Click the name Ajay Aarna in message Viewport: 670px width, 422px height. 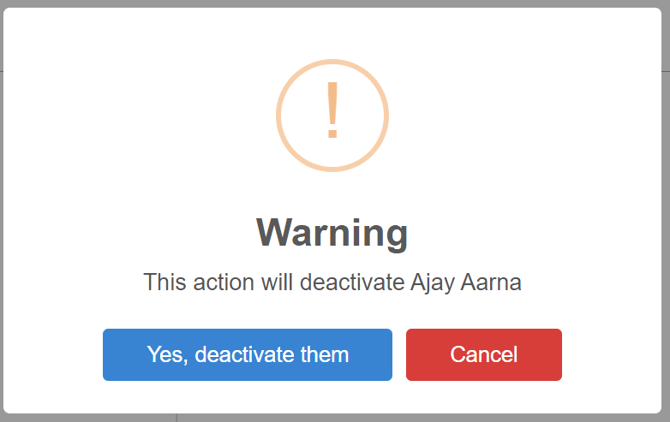[466, 282]
